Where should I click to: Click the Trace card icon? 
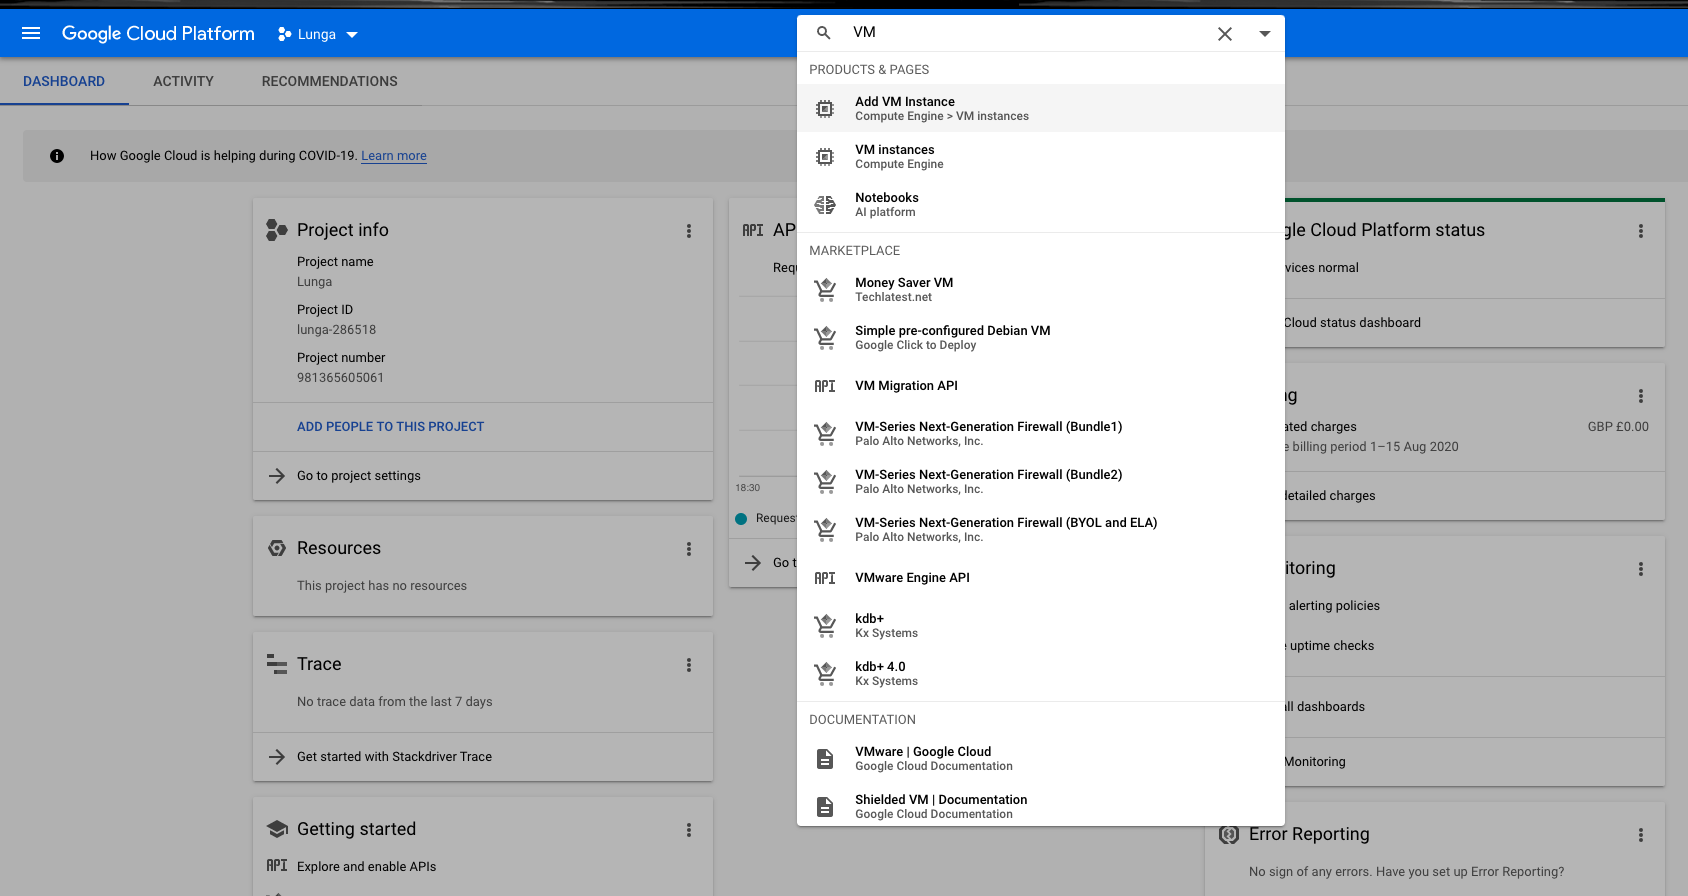pos(277,664)
